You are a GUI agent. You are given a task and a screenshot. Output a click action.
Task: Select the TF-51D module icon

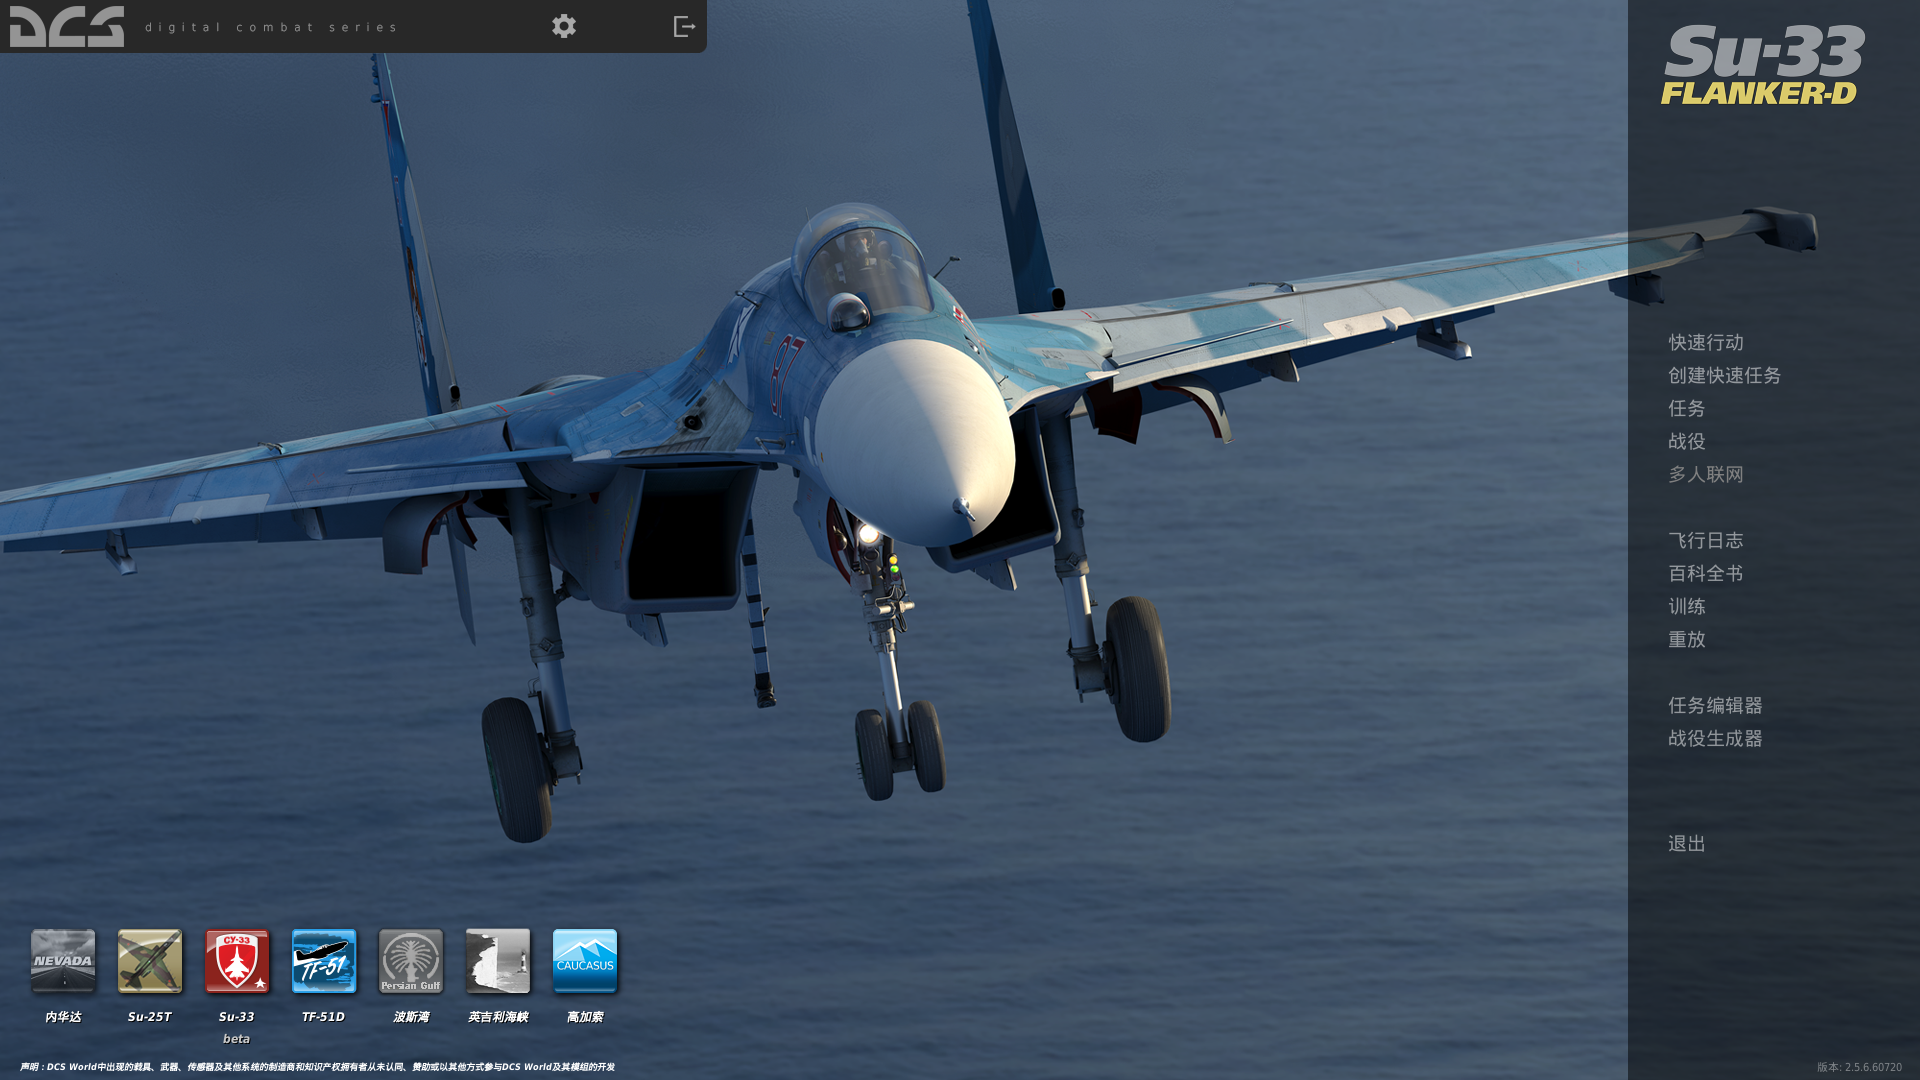[324, 961]
